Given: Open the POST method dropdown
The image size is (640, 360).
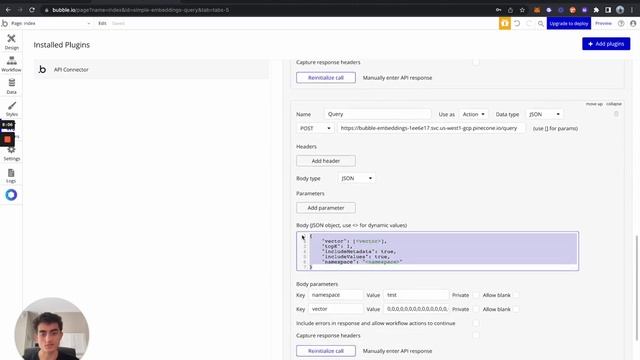Looking at the screenshot, I should [315, 128].
